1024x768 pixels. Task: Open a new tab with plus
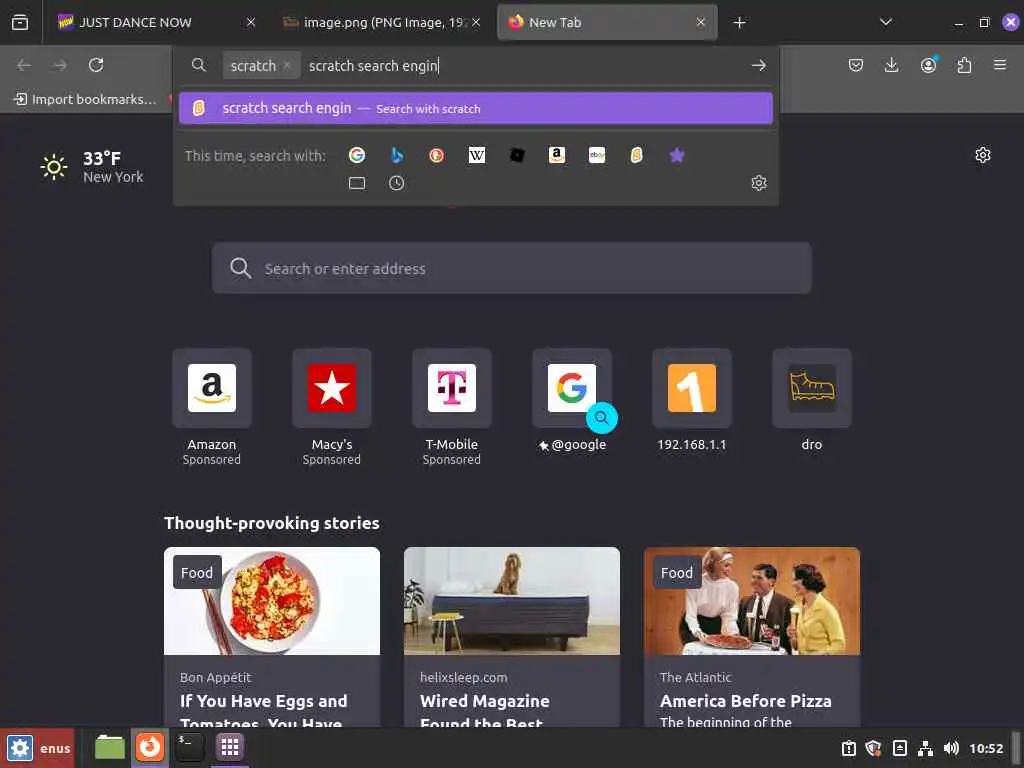(x=739, y=23)
